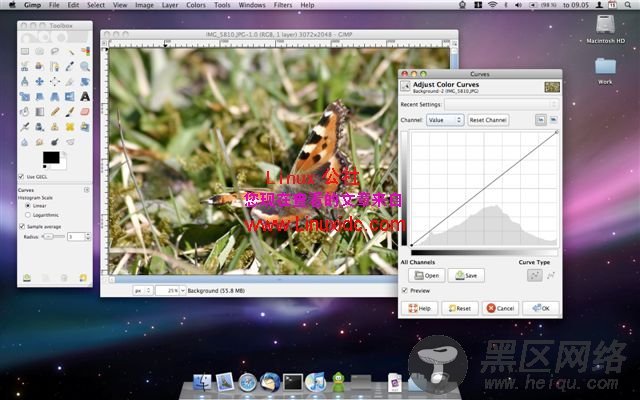Screen dimensions: 640x400
Task: Open the Curves tool options menu arrow
Action: coord(87,190)
